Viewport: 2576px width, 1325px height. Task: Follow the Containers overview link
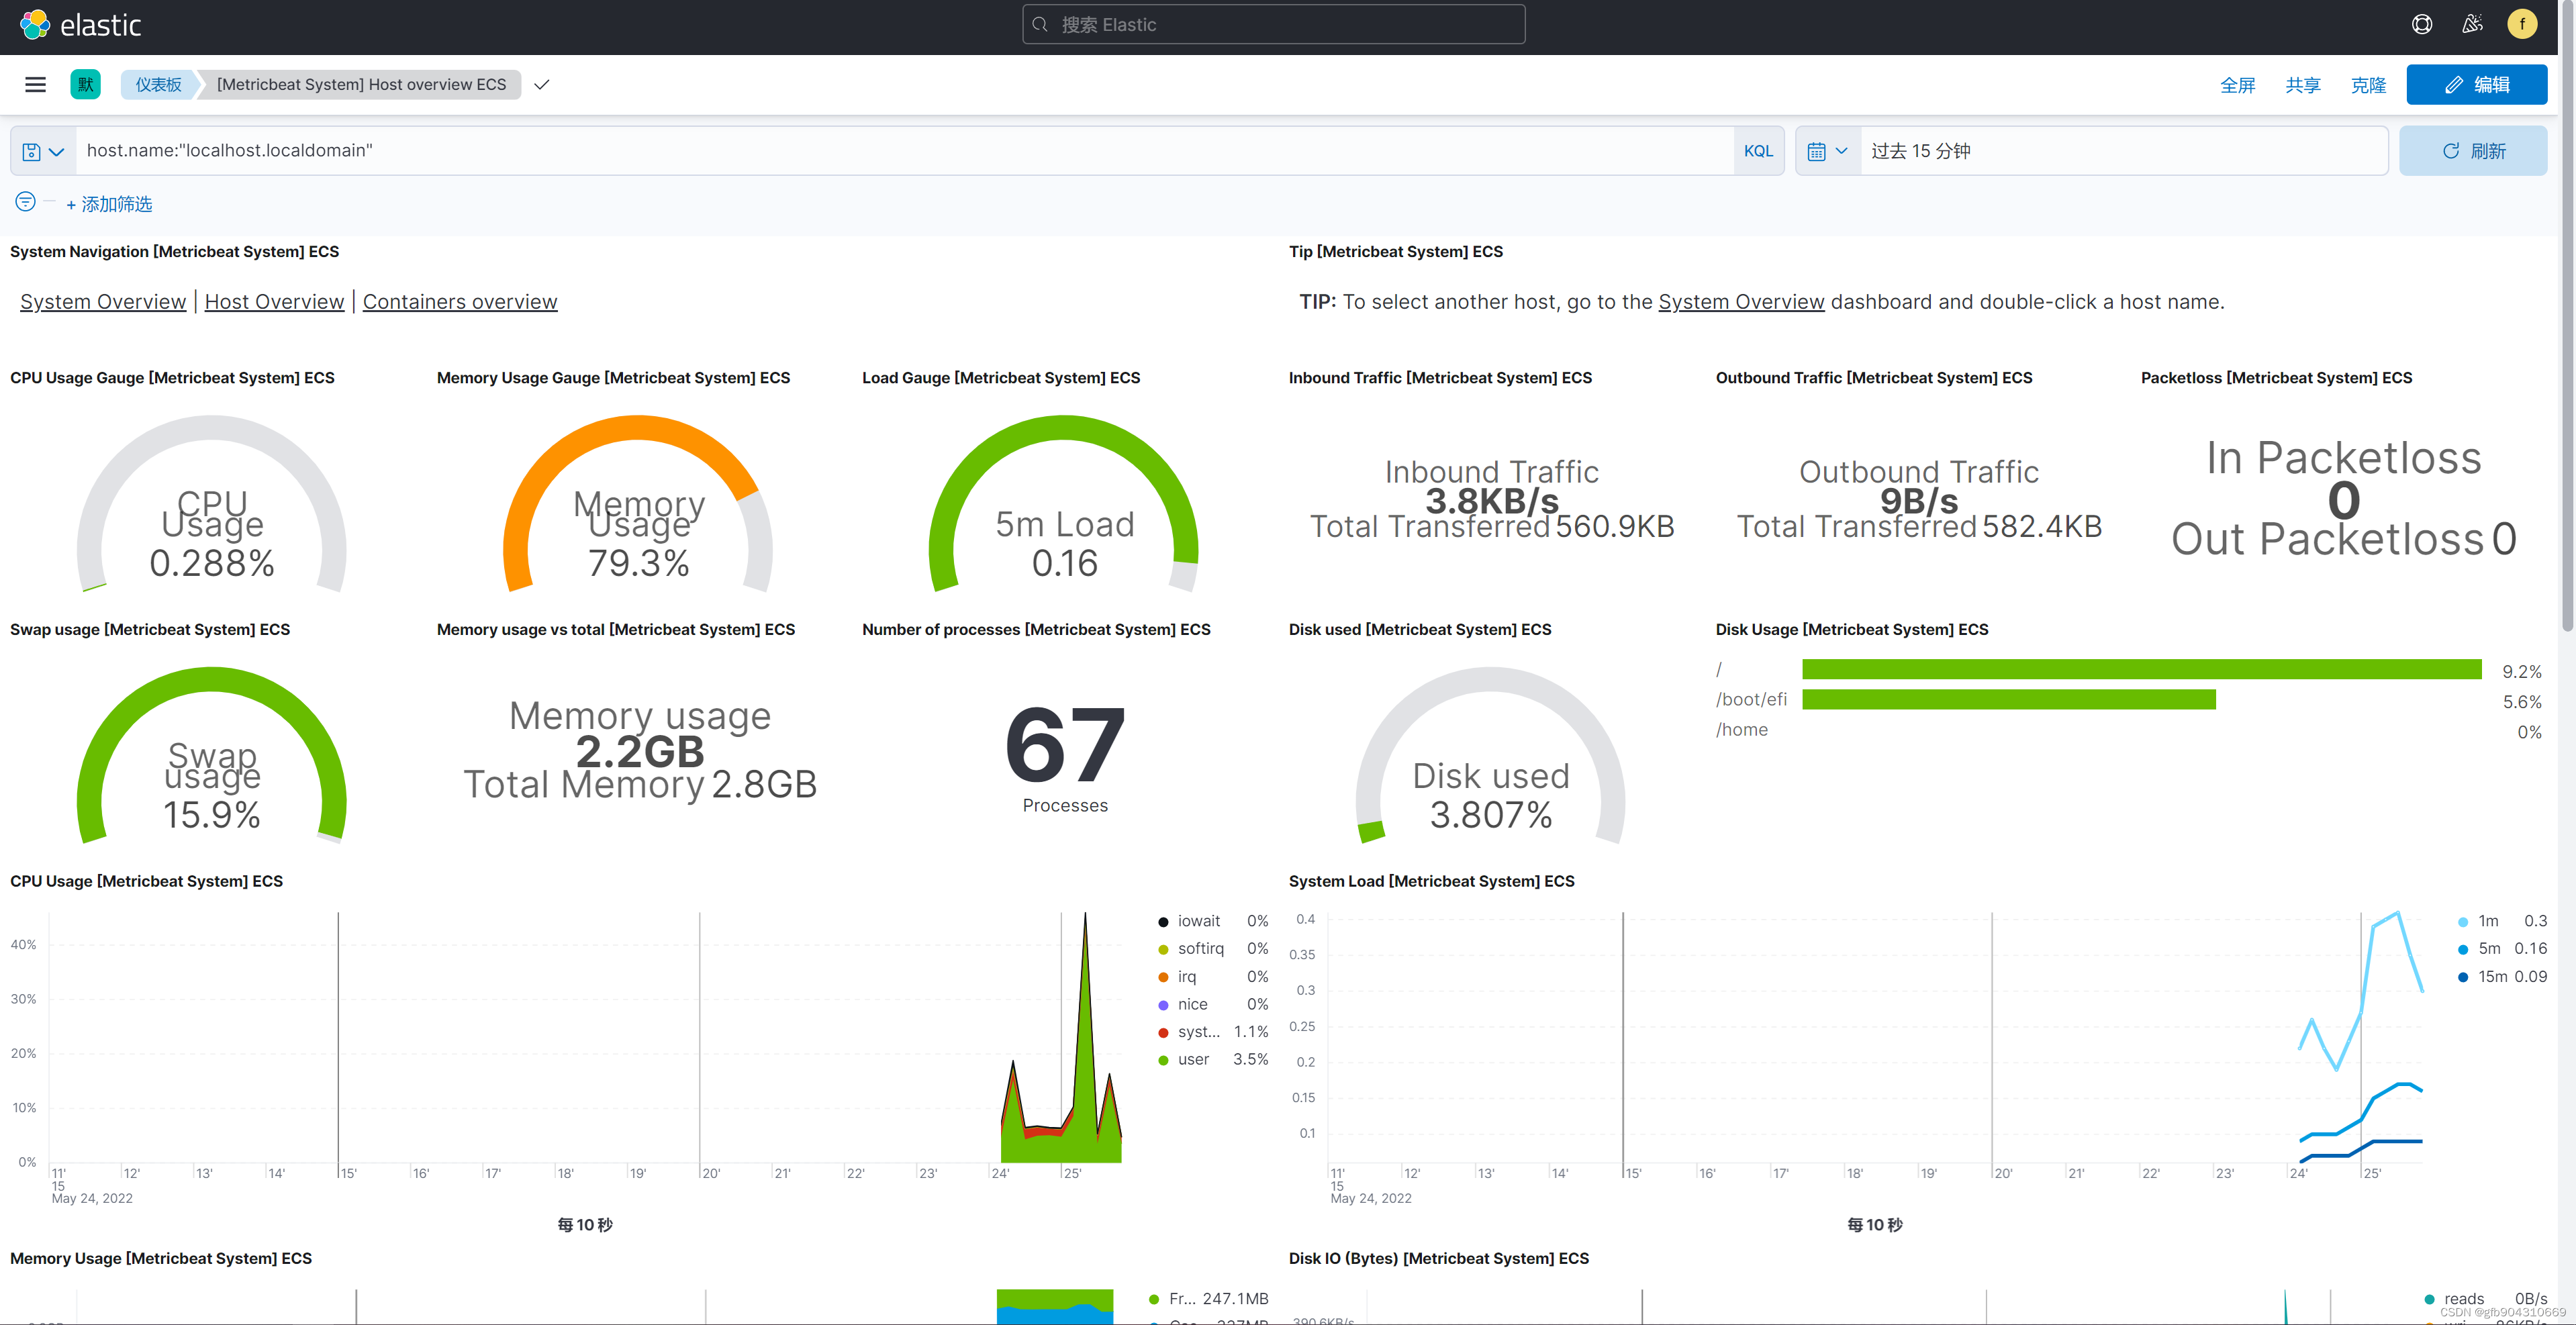click(x=459, y=302)
